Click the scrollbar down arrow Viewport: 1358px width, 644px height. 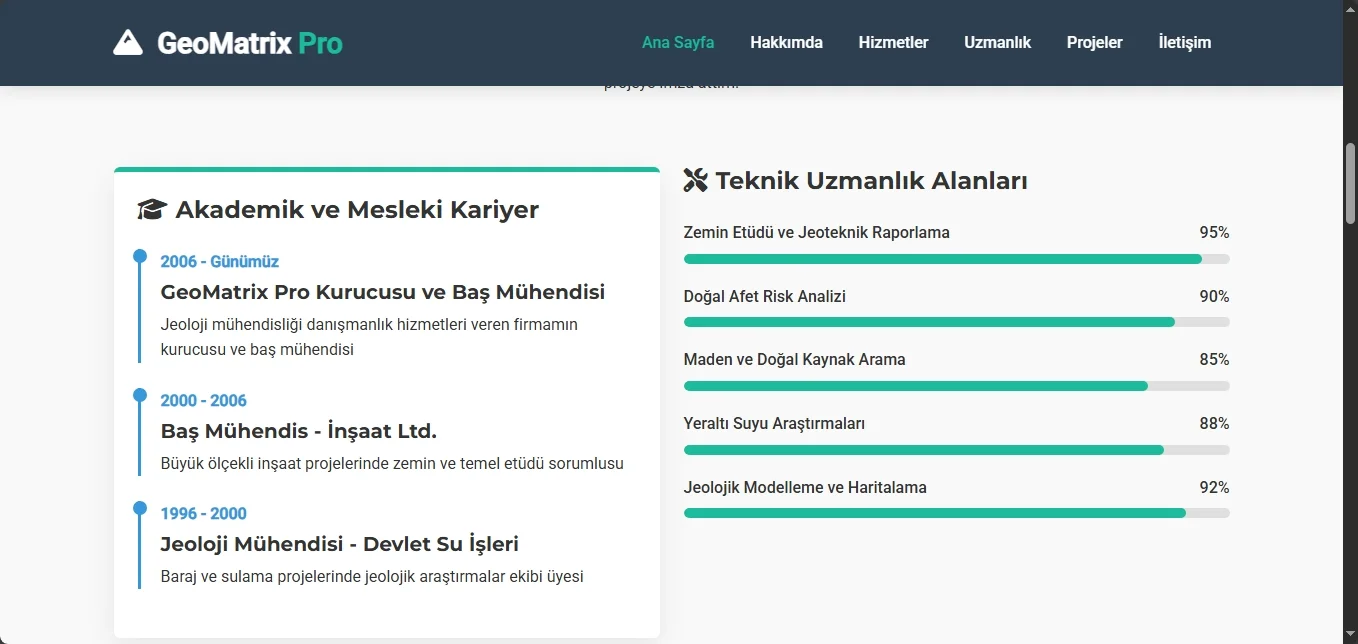coord(1350,636)
